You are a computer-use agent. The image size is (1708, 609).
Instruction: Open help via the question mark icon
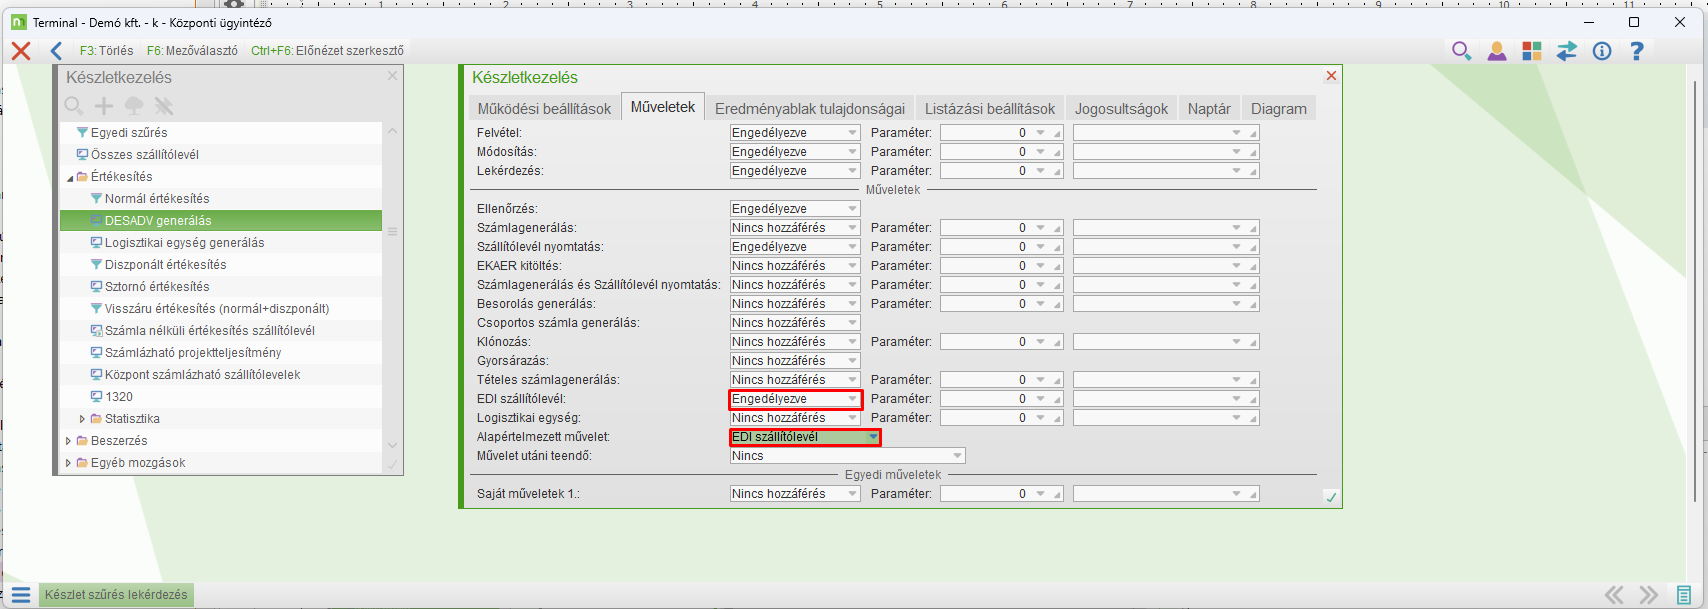[1637, 51]
